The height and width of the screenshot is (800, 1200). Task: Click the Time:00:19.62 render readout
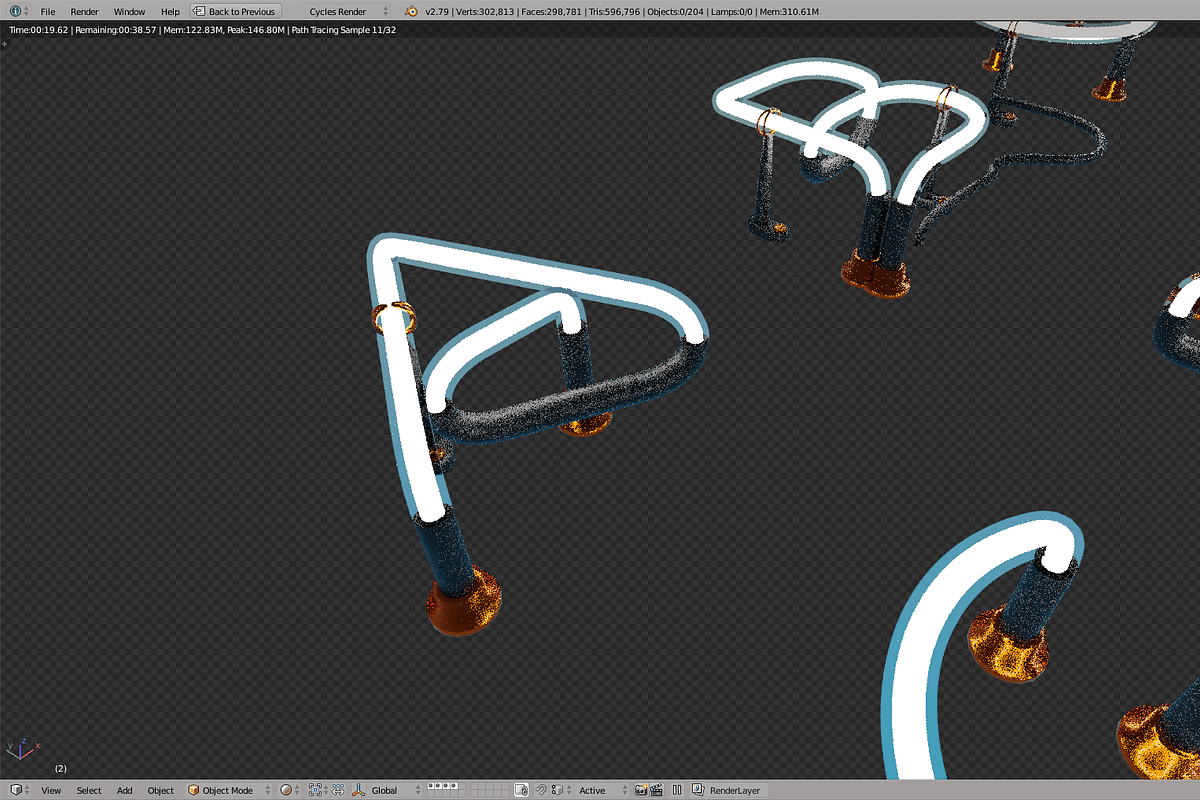point(39,30)
